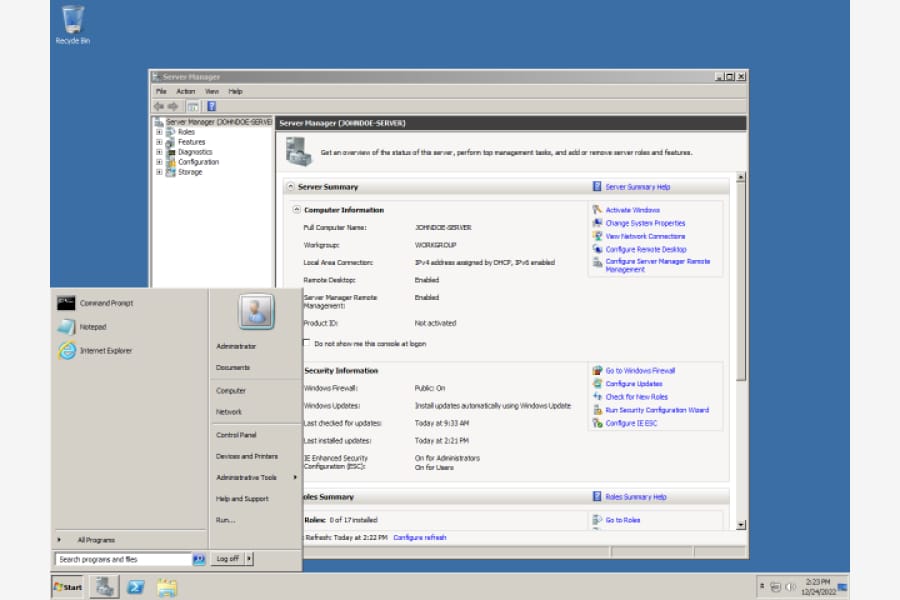
Task: Click the Log off button
Action: (228, 559)
